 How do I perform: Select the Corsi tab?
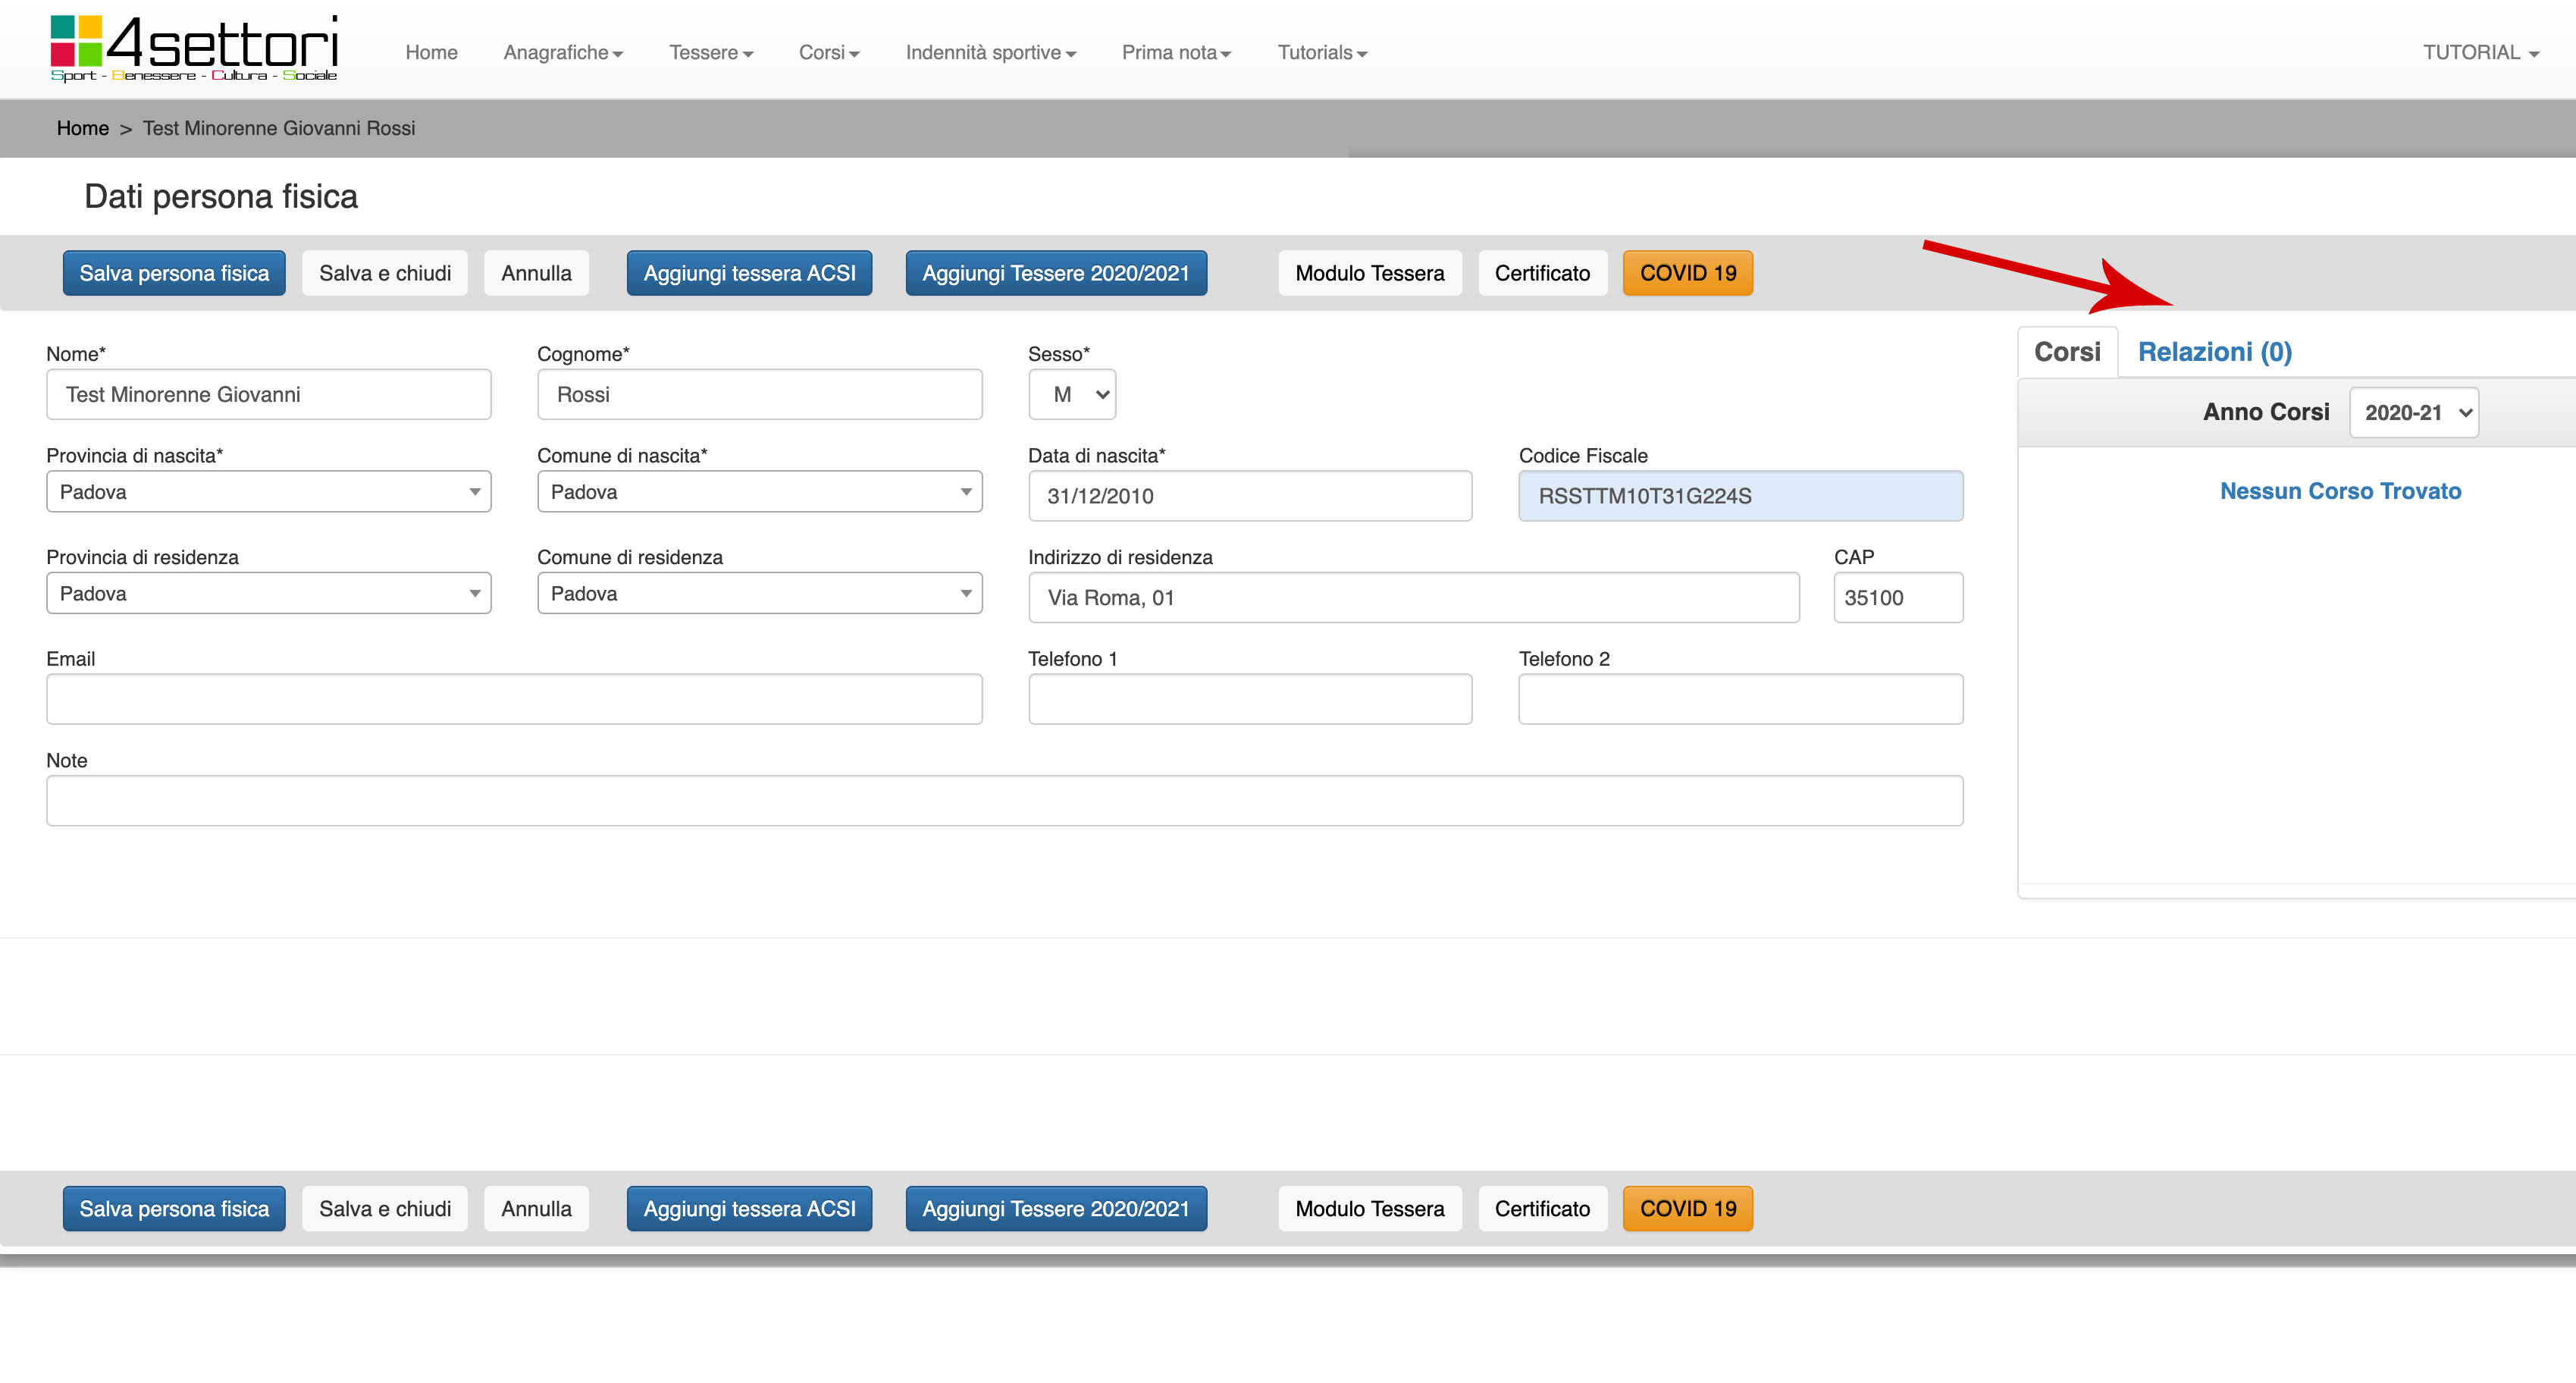[x=2066, y=352]
